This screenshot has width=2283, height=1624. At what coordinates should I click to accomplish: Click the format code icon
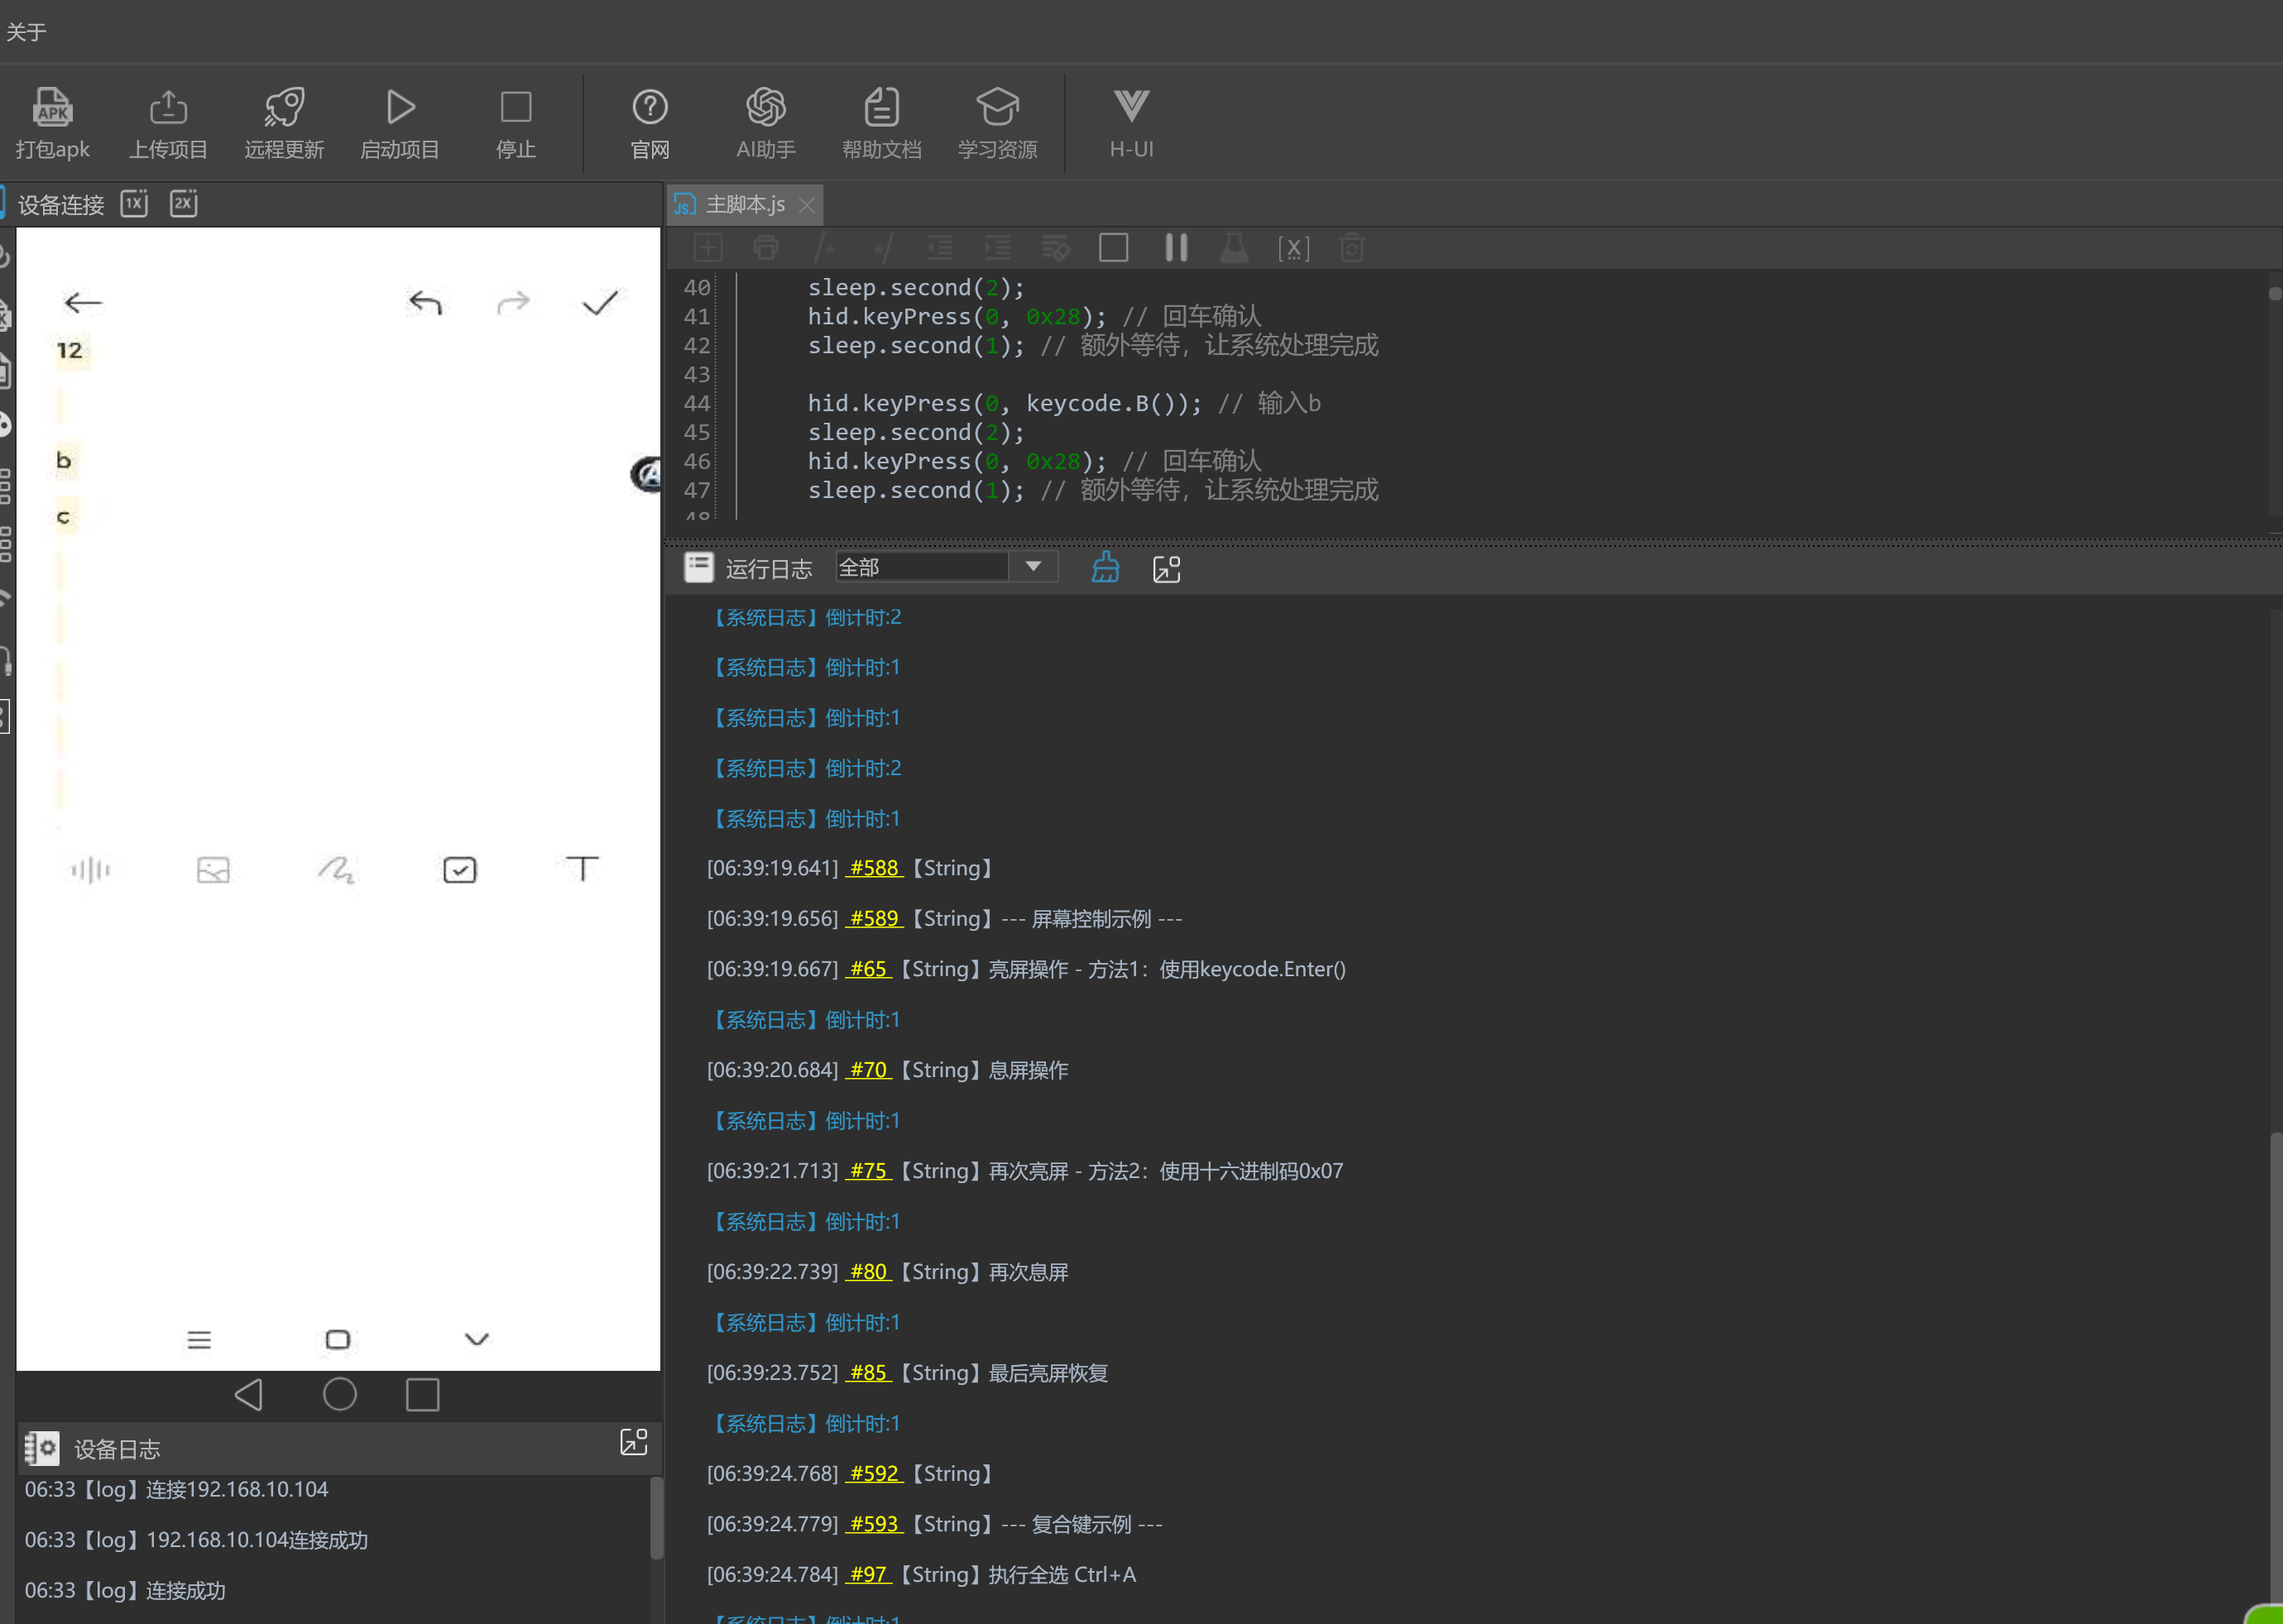(1056, 247)
